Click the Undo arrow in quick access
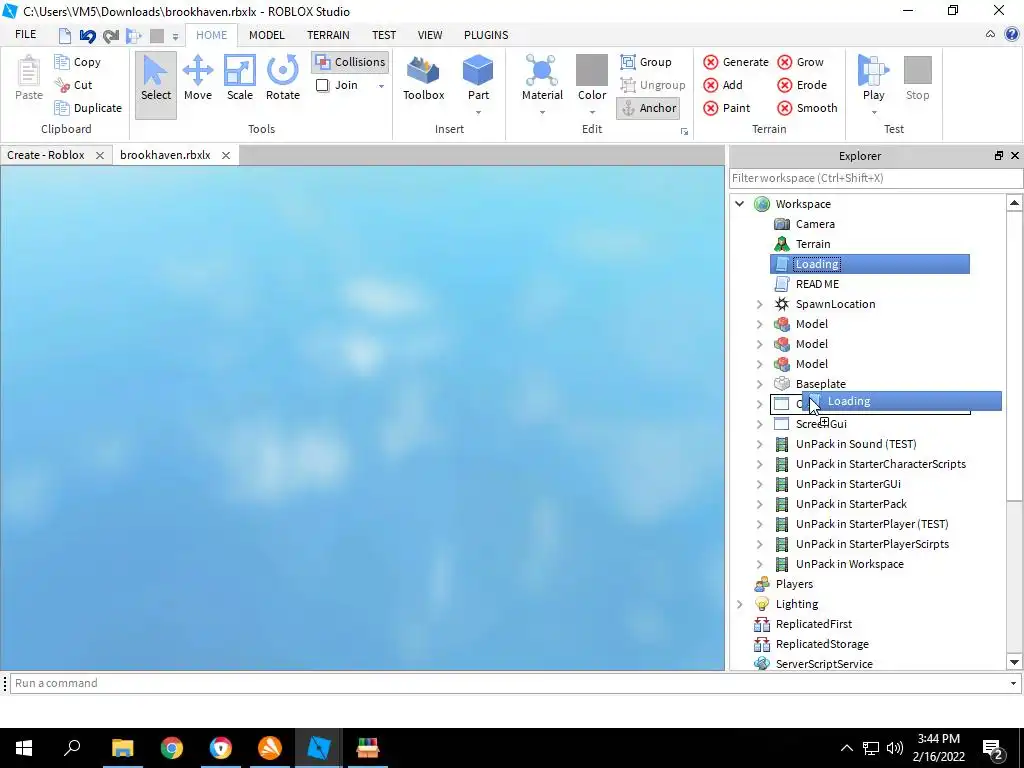 coord(88,35)
